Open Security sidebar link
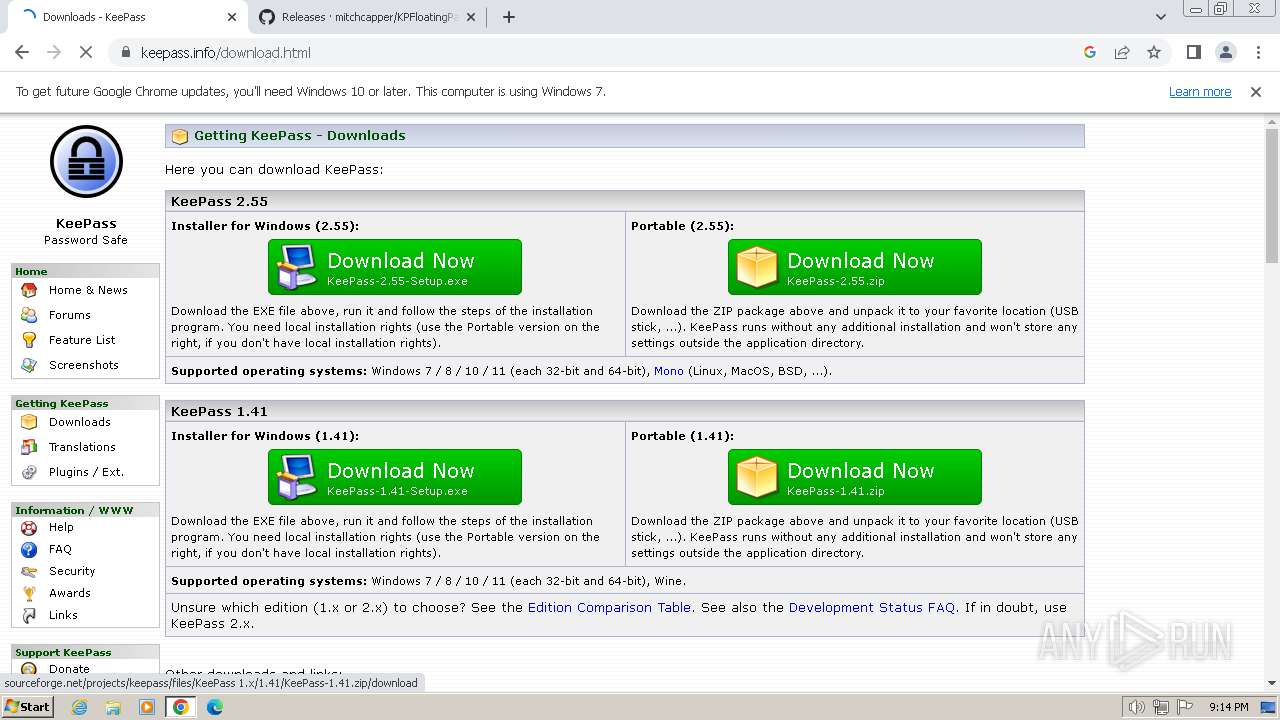Image resolution: width=1280 pixels, height=720 pixels. [72, 571]
